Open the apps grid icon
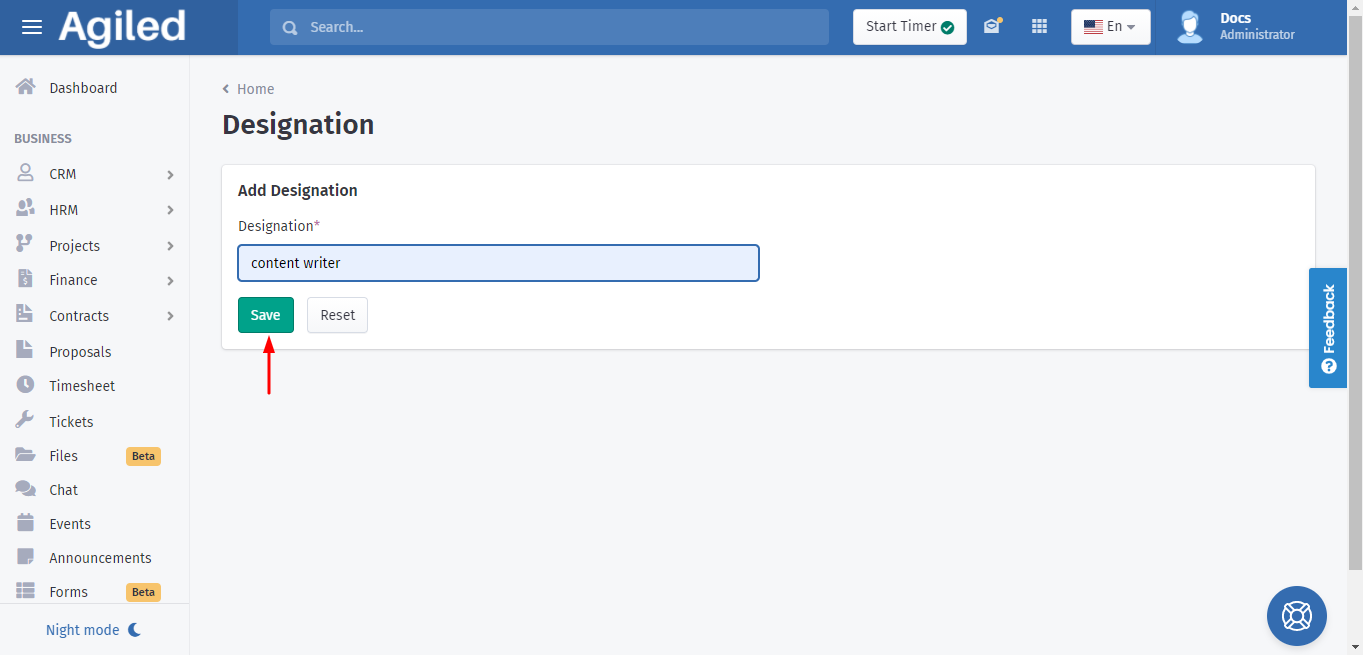The image size is (1363, 655). click(x=1039, y=27)
